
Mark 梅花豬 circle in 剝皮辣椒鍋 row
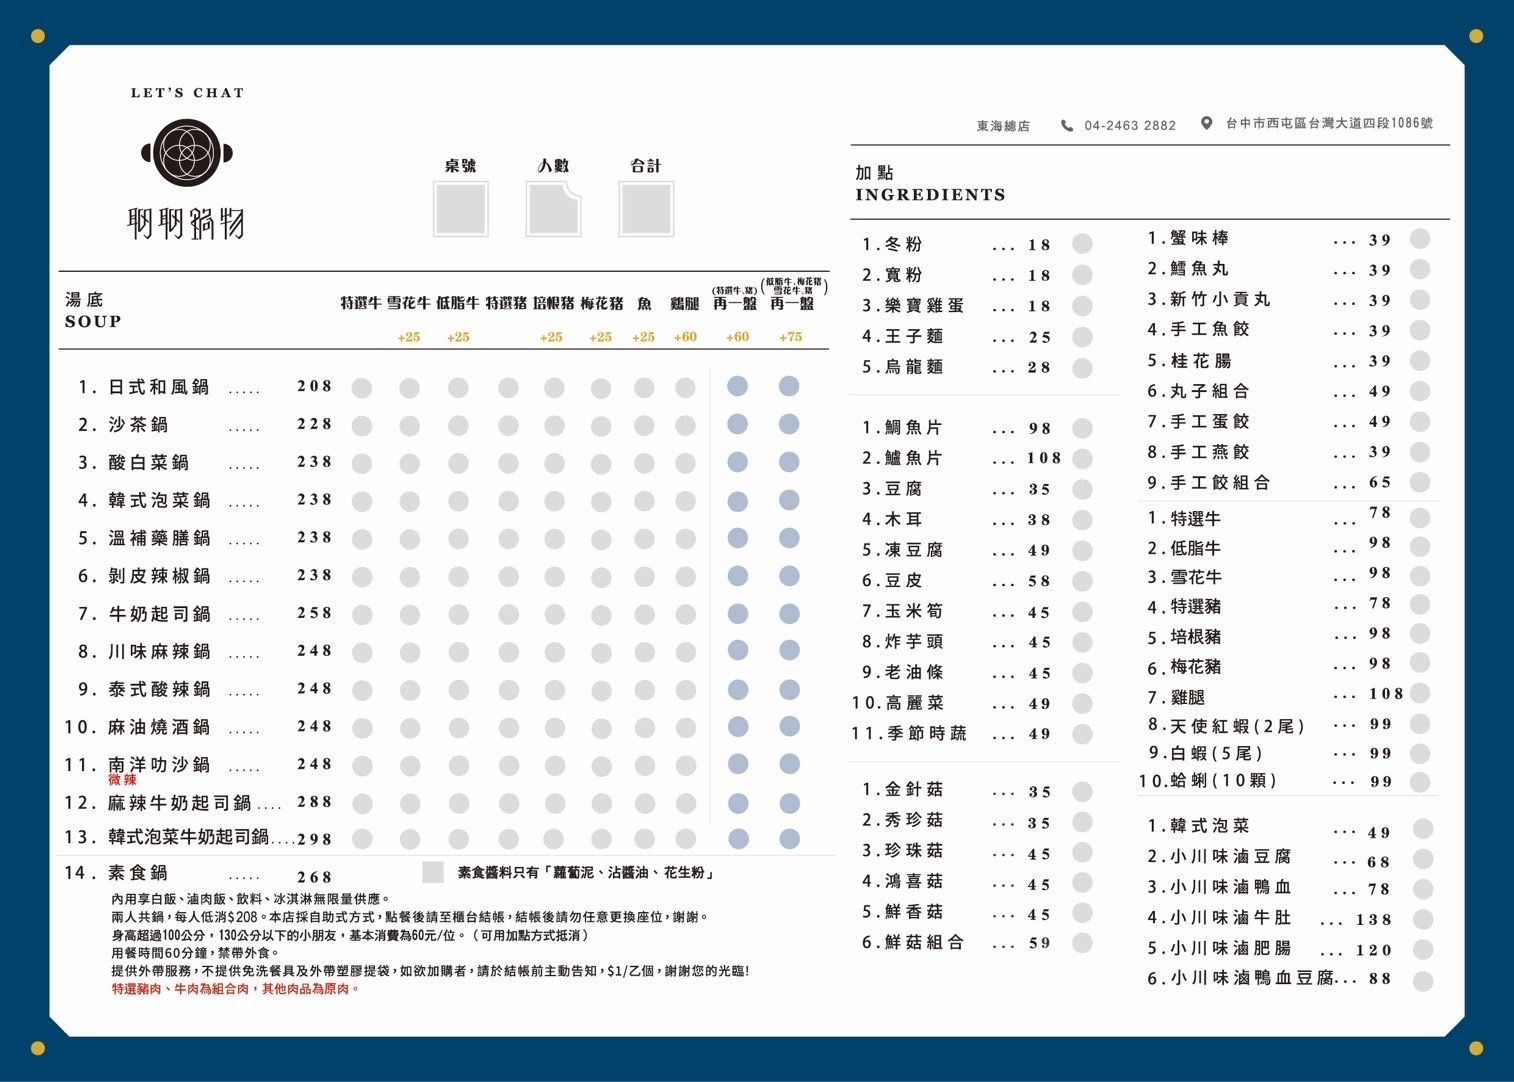(x=601, y=577)
